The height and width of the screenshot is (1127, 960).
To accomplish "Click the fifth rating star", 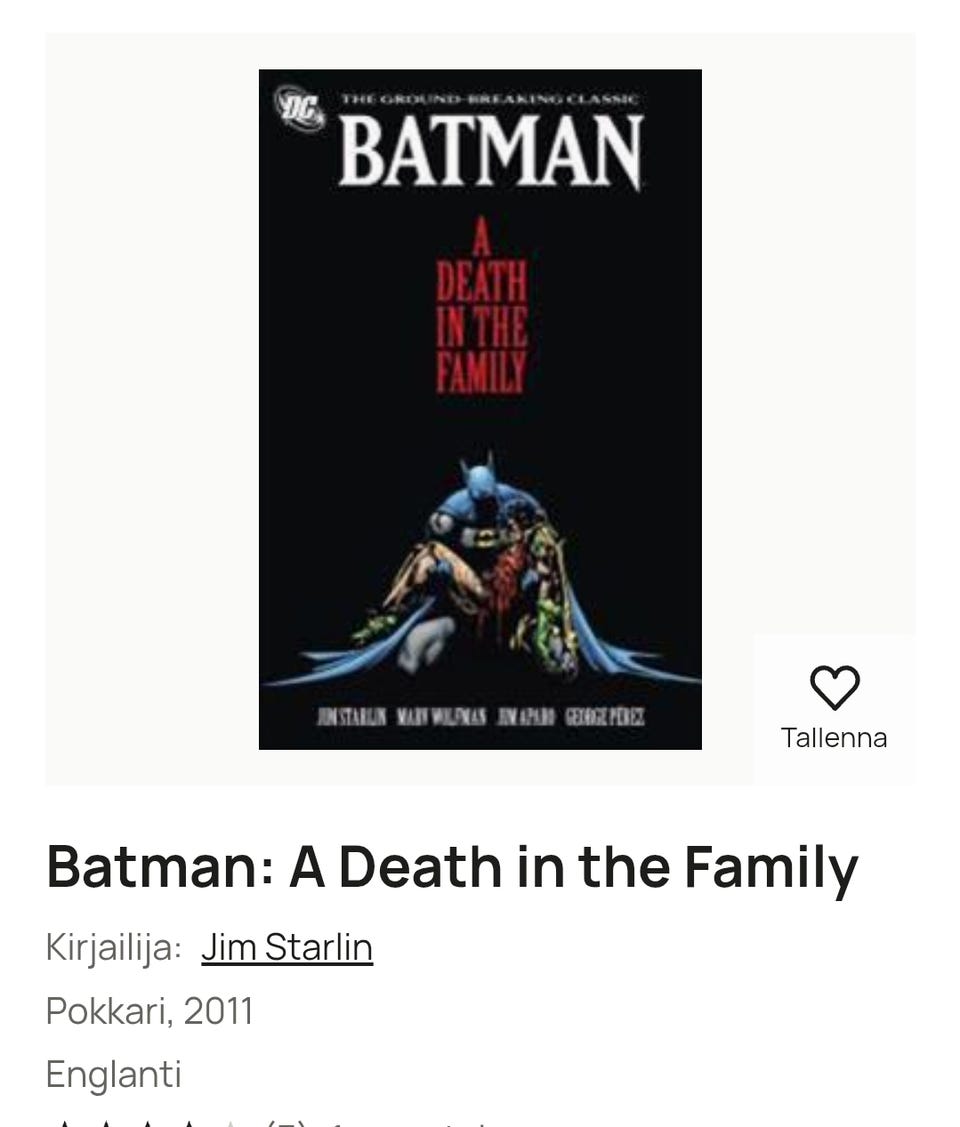I will (x=231, y=1123).
